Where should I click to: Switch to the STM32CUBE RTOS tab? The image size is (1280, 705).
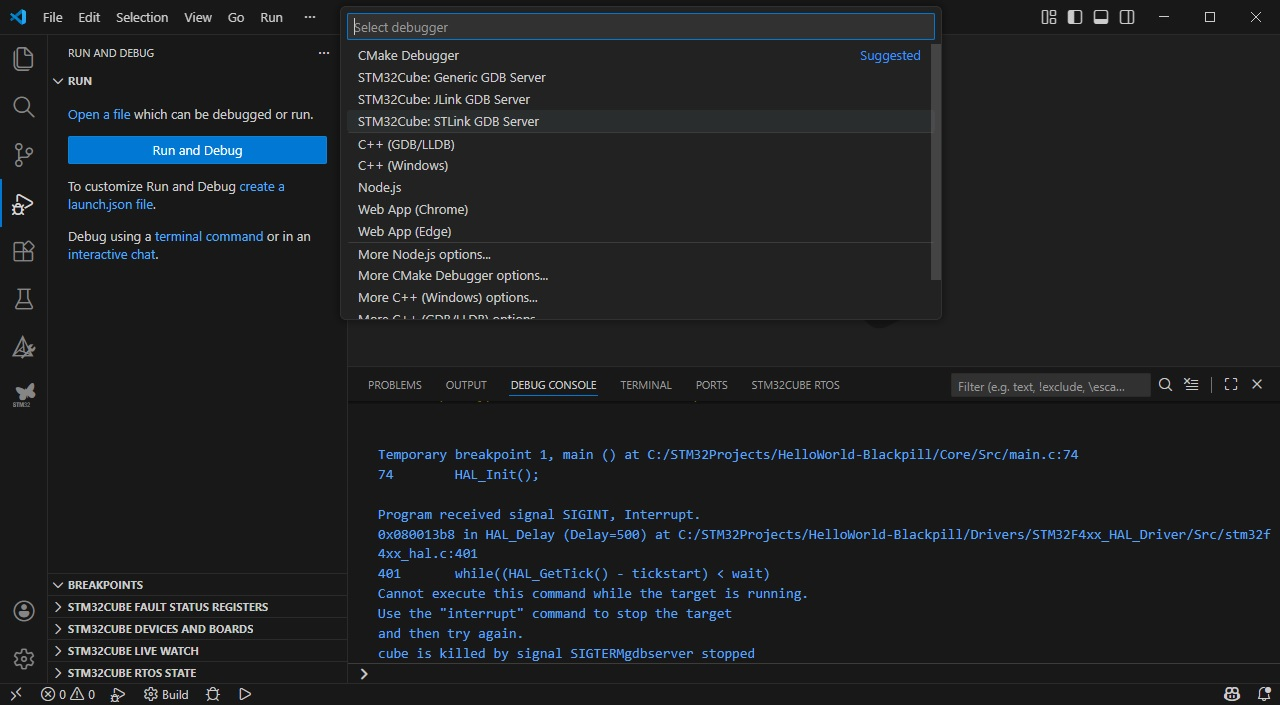(x=796, y=385)
